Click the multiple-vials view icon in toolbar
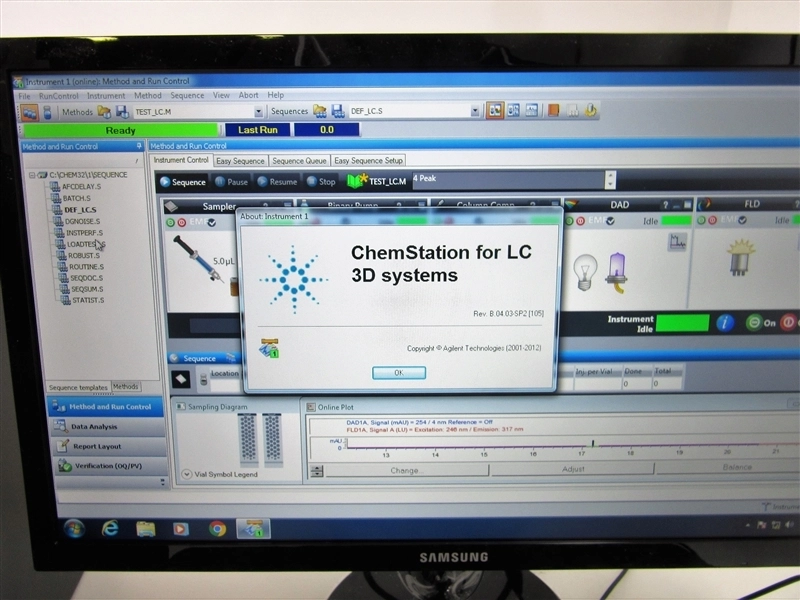 30,113
